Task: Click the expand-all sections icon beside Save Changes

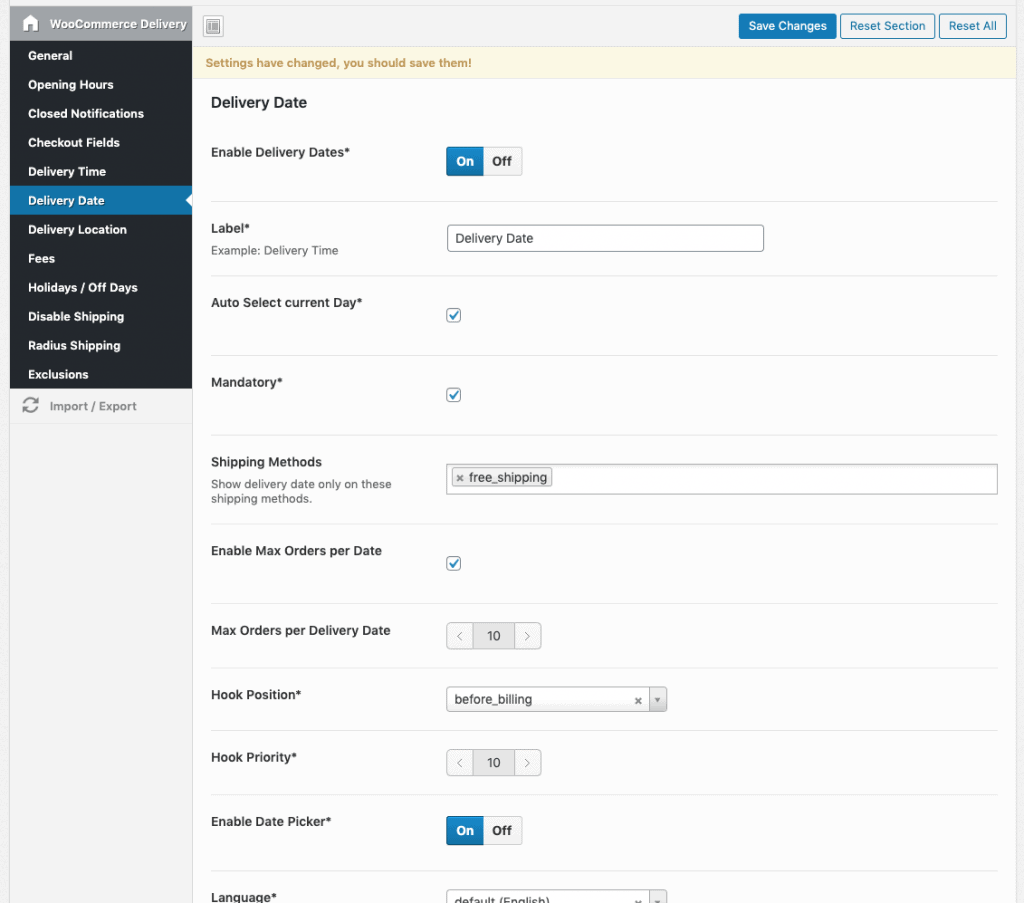Action: [213, 26]
